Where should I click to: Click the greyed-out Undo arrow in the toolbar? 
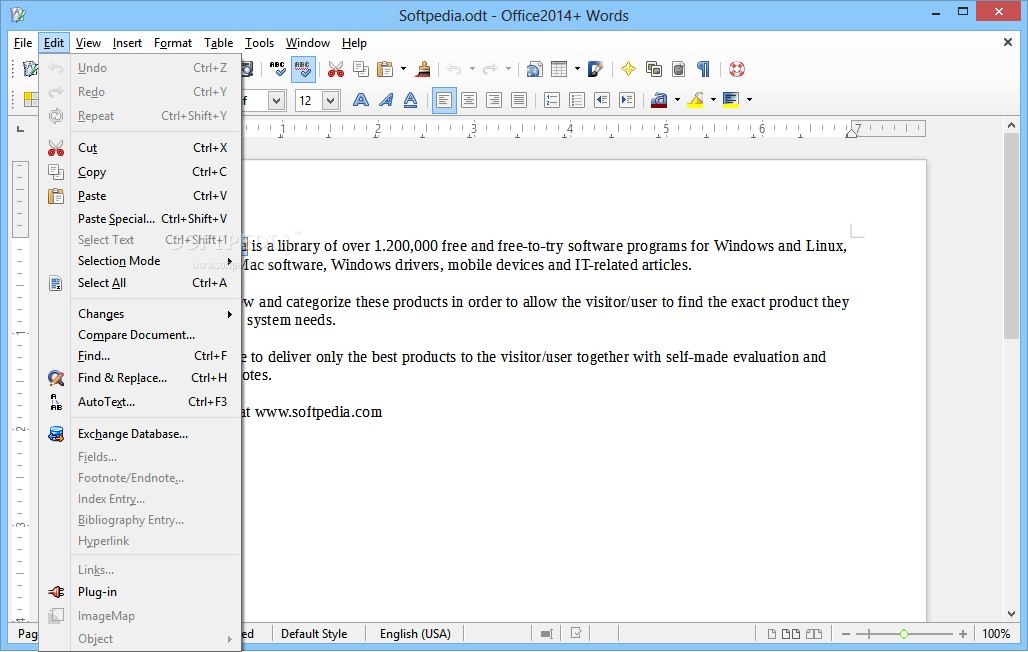(454, 69)
